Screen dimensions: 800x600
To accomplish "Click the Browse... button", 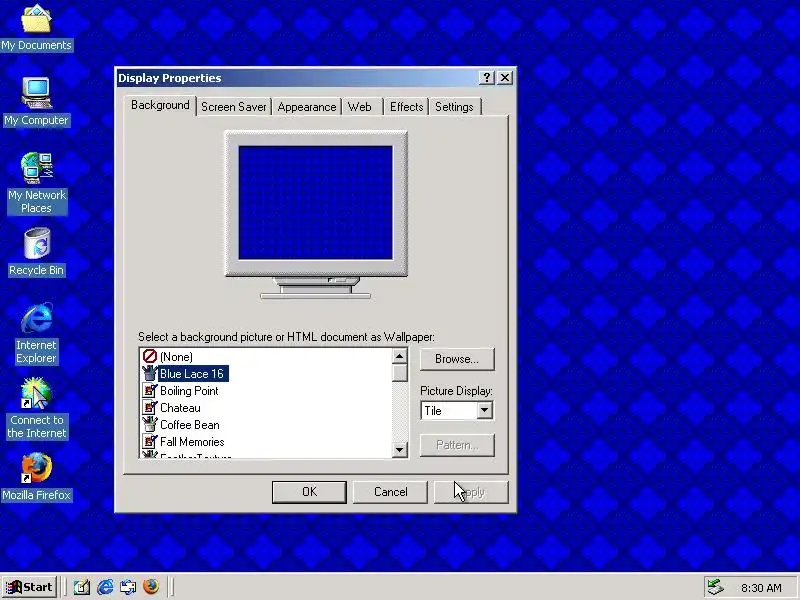I will (457, 359).
